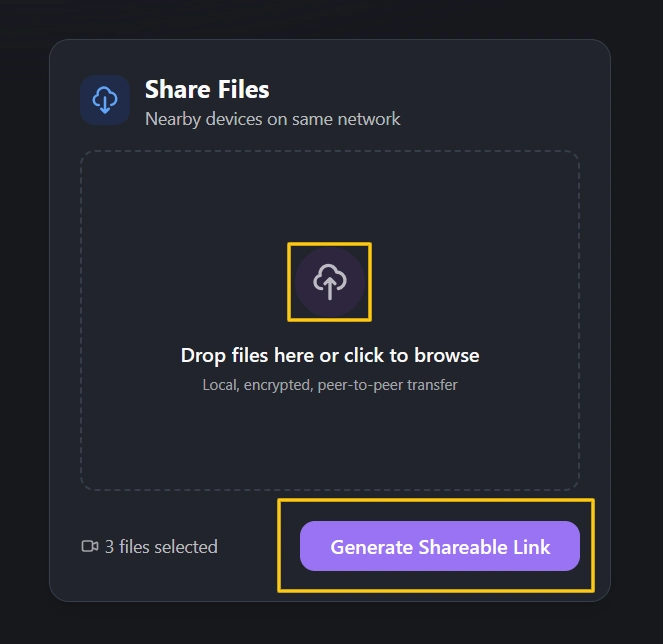Click the word "browse" in the drop prompt
Viewport: 663px width, 644px height.
tap(447, 355)
